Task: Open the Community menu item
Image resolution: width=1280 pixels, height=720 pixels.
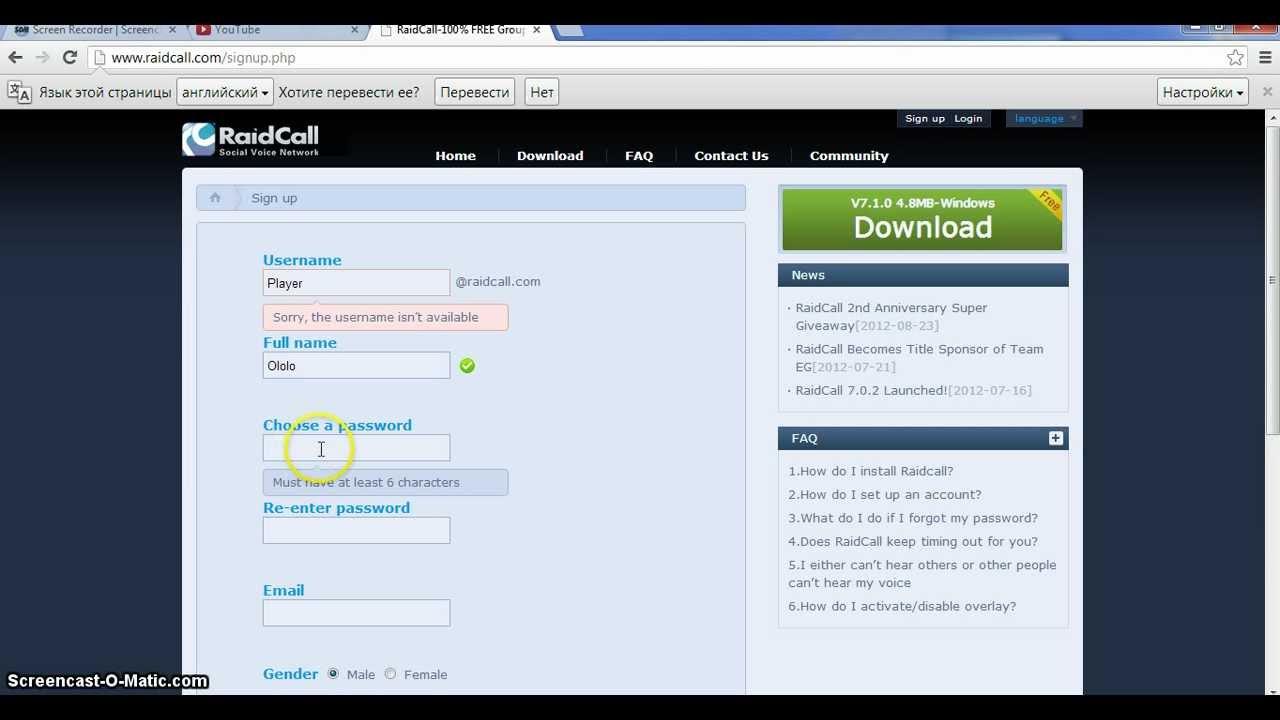Action: coord(849,156)
